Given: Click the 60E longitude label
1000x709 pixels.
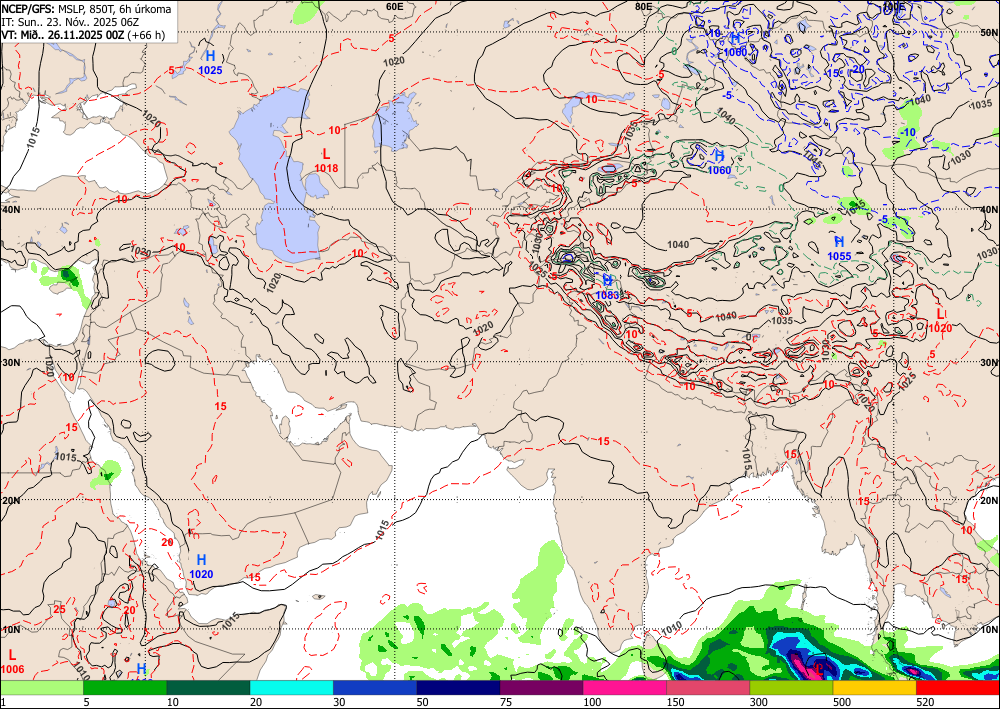Looking at the screenshot, I should [x=395, y=6].
